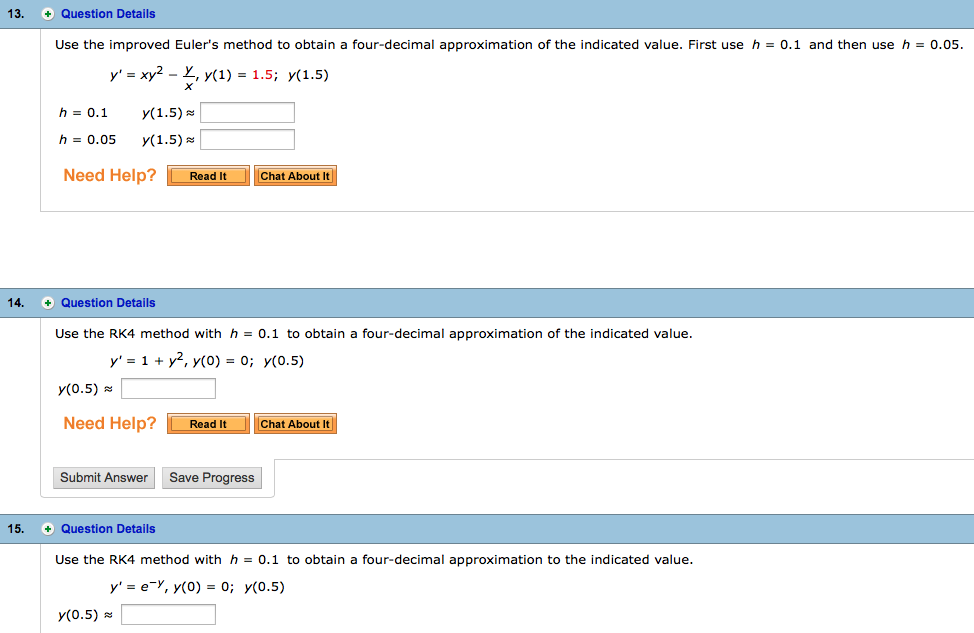This screenshot has width=974, height=633.
Task: Click Save Progress under question 14
Action: point(211,477)
